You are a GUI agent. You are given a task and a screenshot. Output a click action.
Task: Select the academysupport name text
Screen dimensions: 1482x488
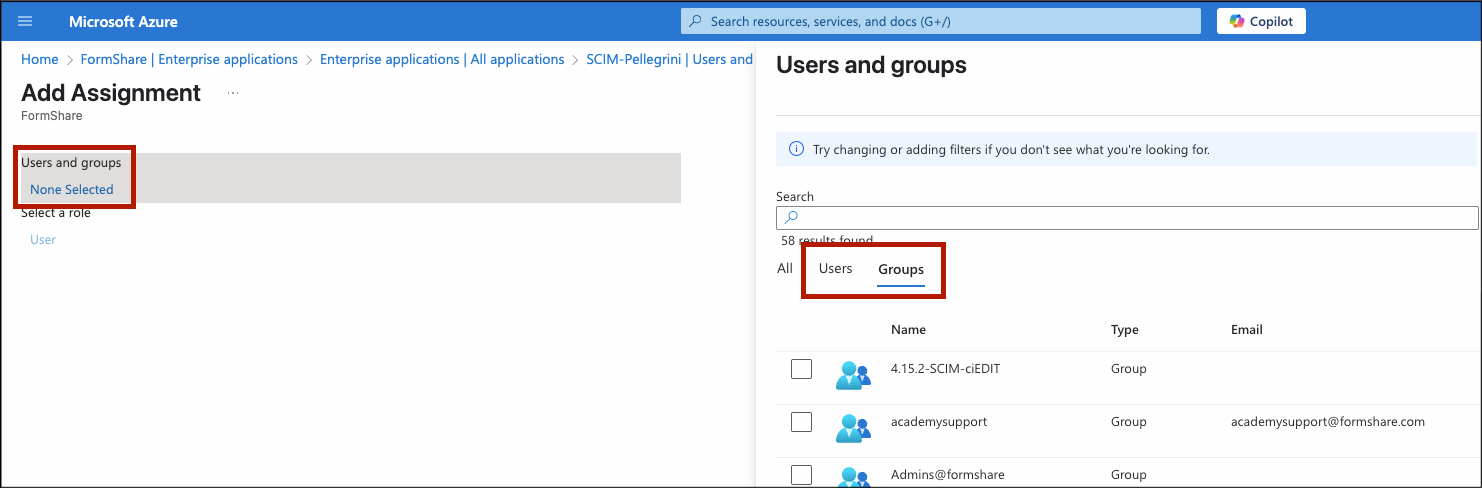(x=938, y=421)
